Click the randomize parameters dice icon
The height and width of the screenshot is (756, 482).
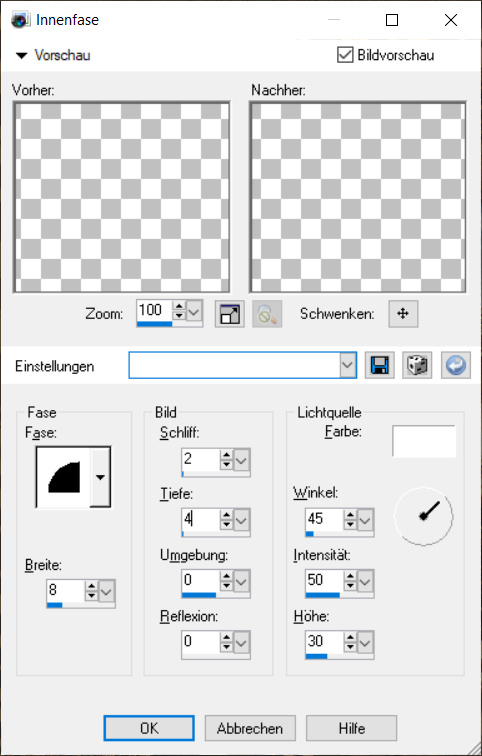[417, 365]
